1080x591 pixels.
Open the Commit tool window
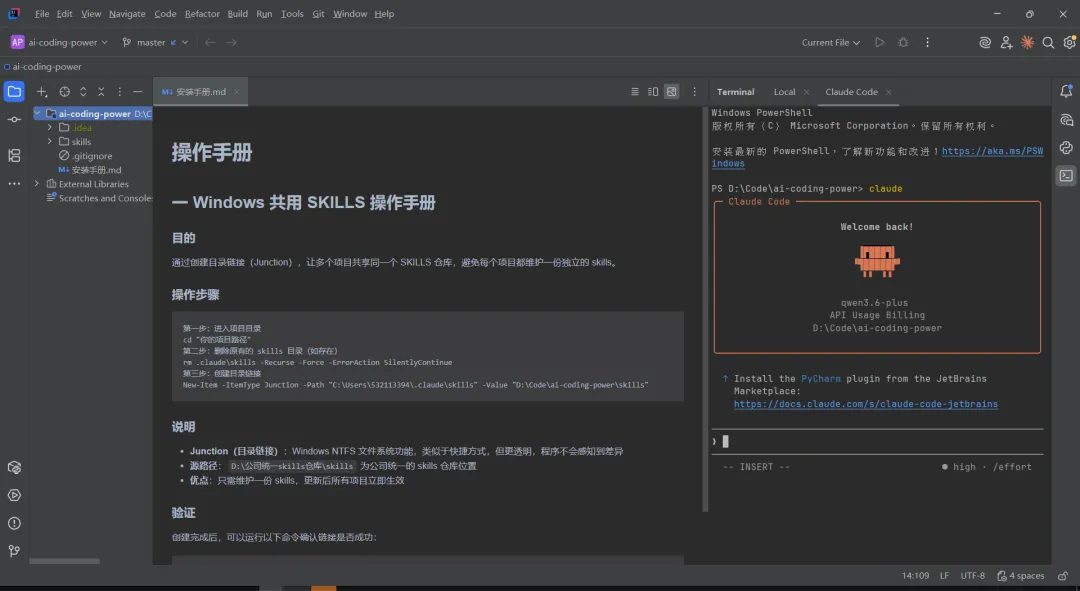click(14, 120)
